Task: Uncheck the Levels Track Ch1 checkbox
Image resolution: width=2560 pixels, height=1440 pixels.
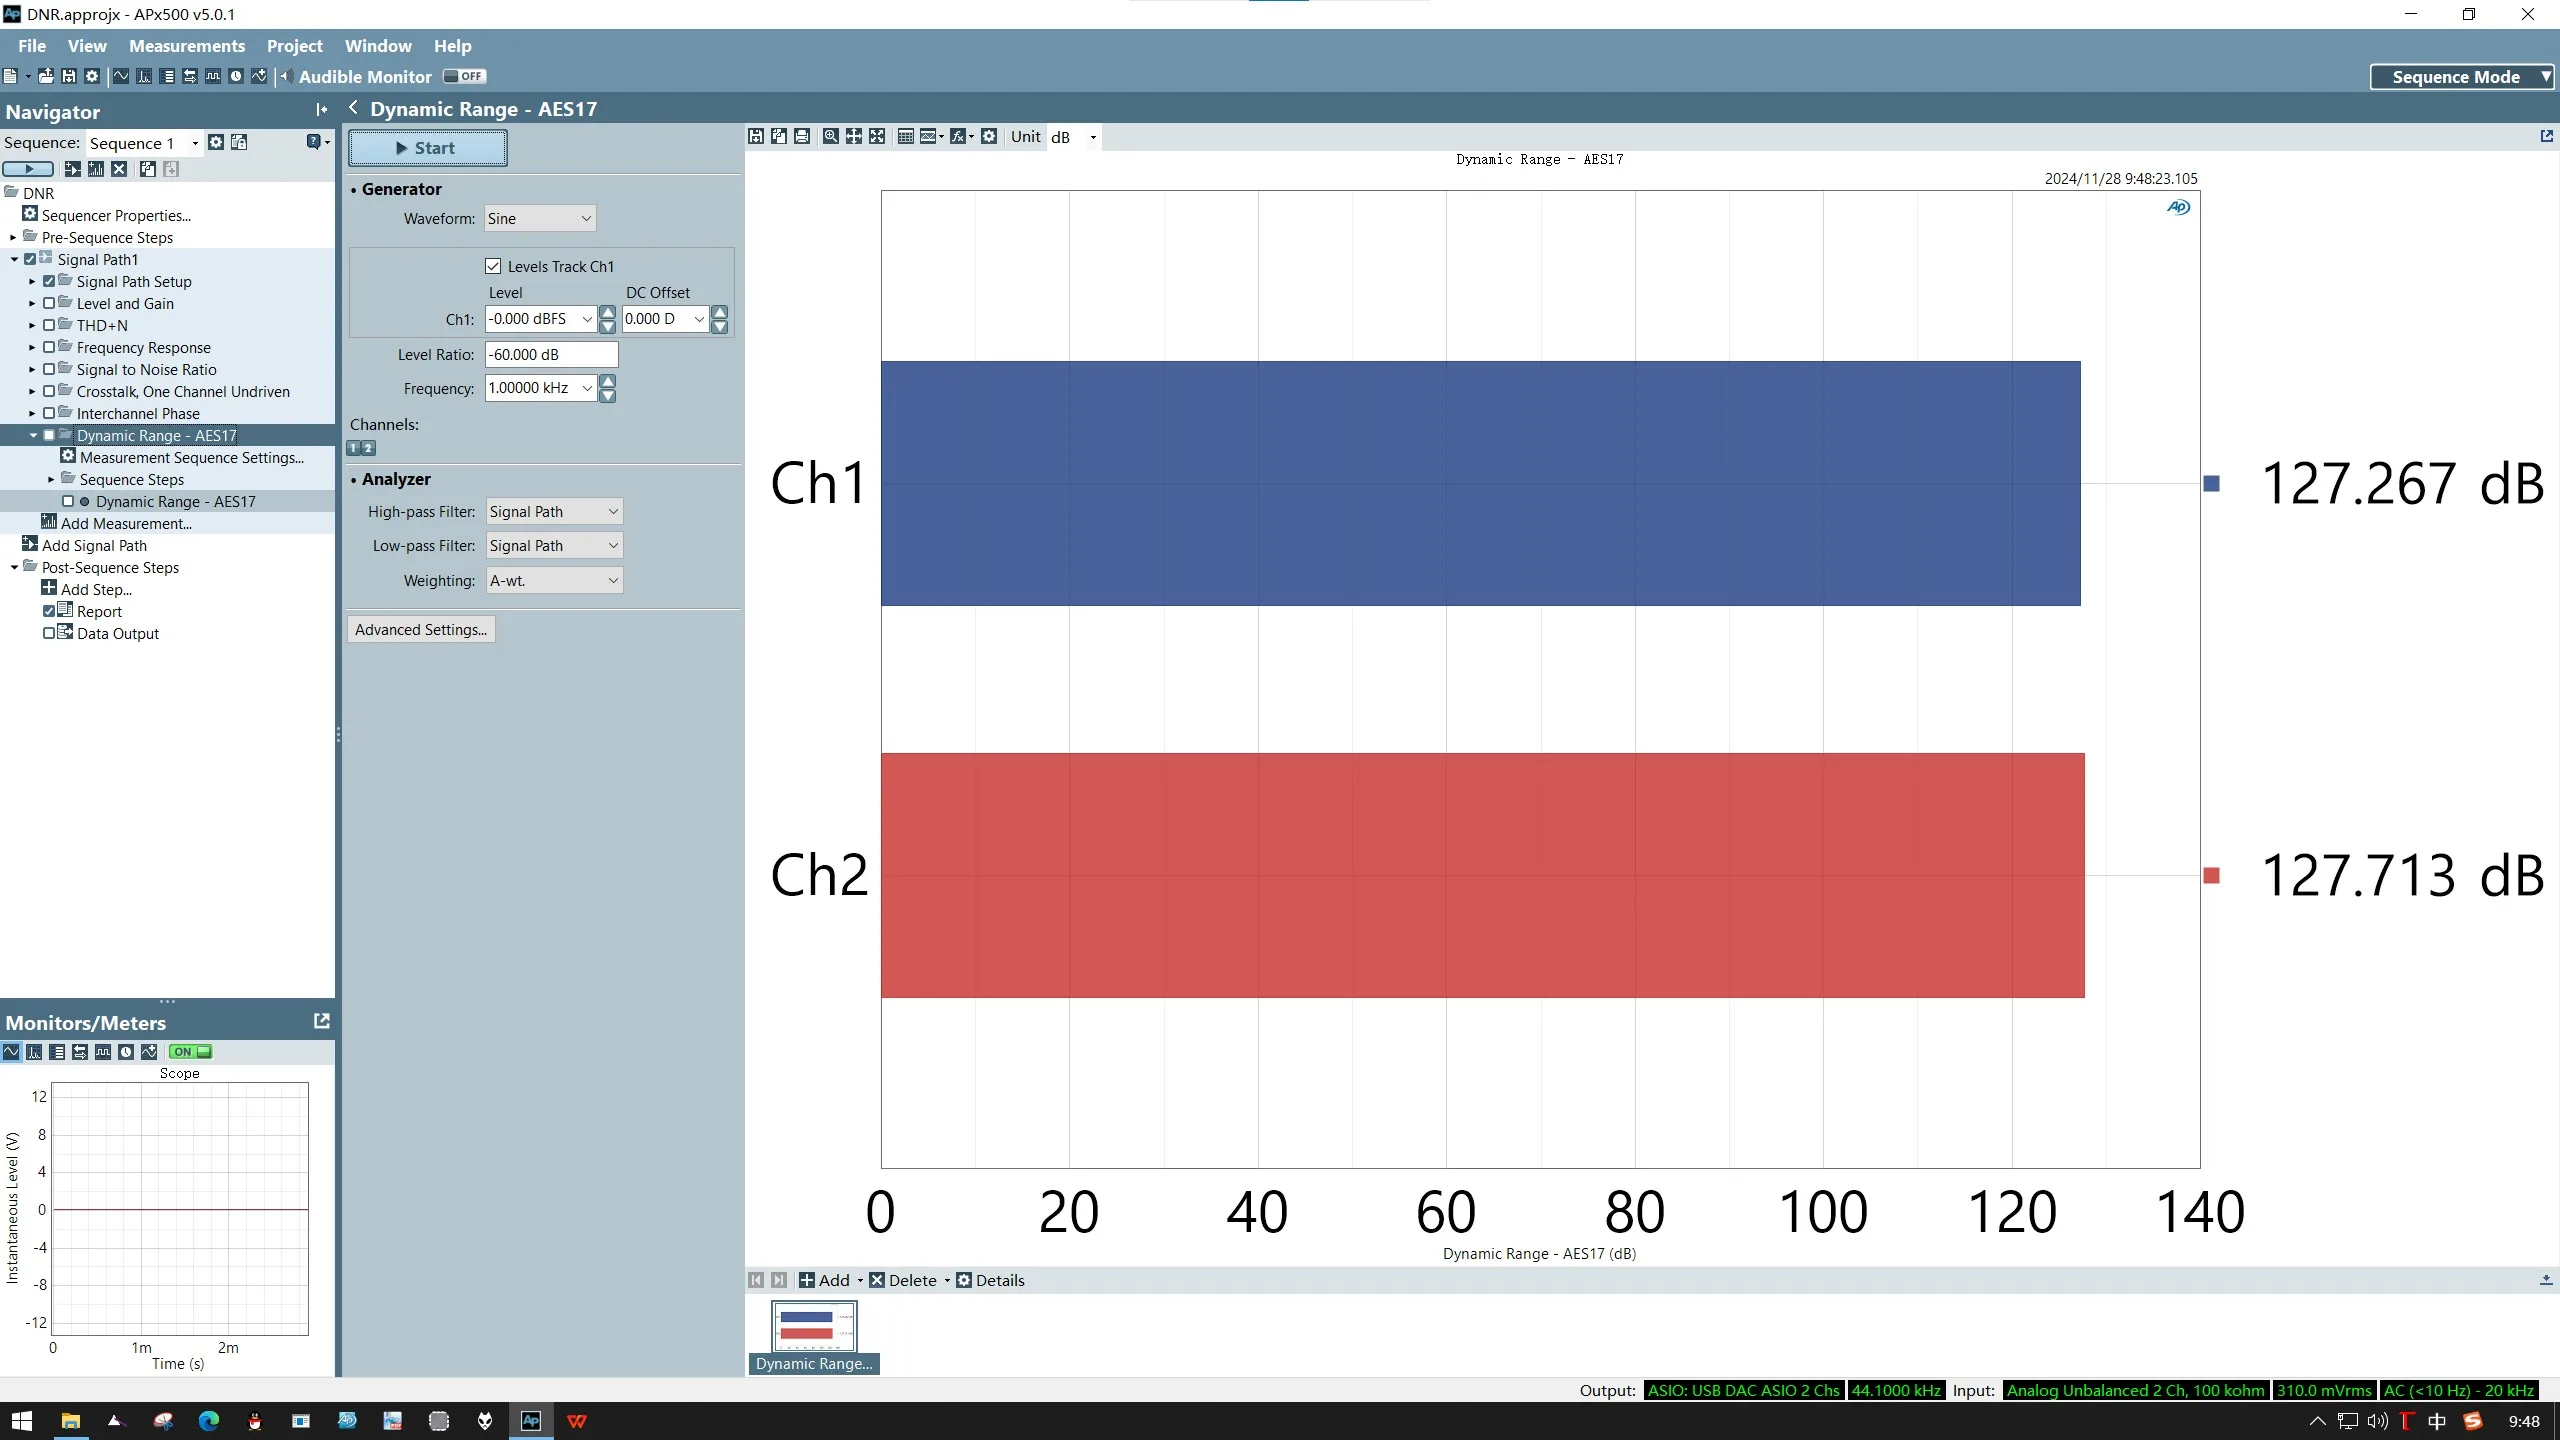Action: pos(493,266)
